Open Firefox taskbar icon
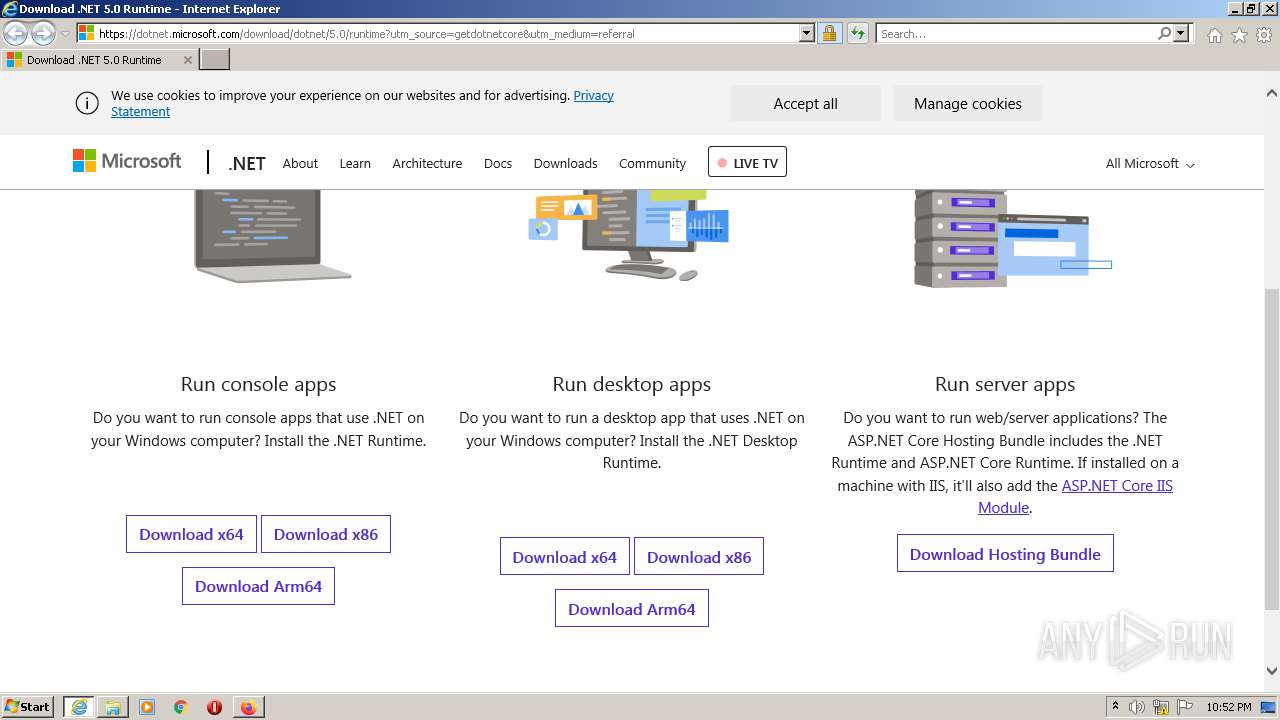The width and height of the screenshot is (1280, 720). [248, 707]
